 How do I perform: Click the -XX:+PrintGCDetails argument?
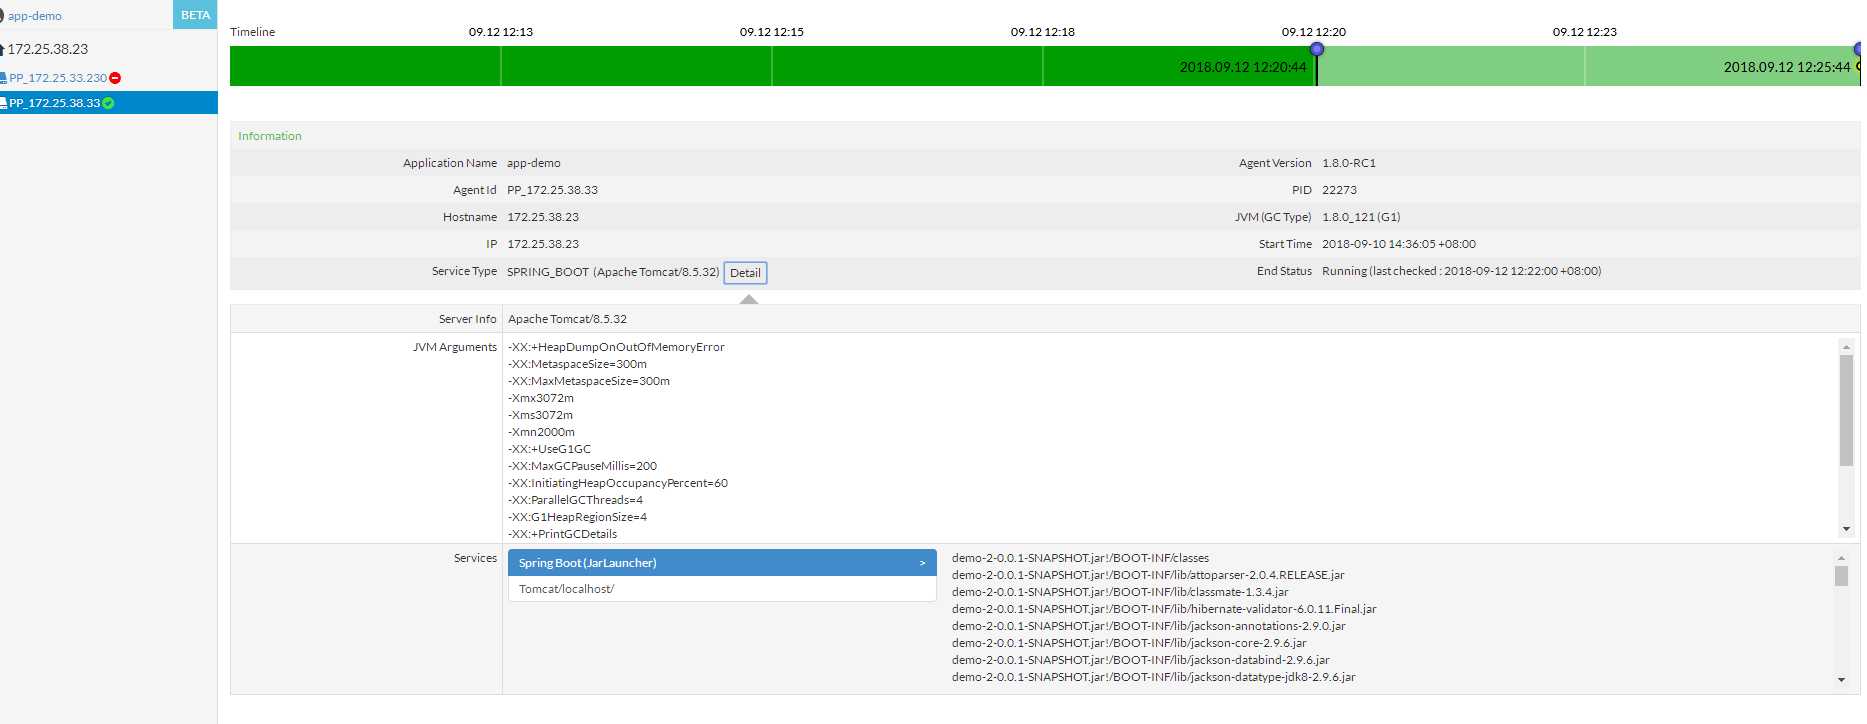pos(562,534)
